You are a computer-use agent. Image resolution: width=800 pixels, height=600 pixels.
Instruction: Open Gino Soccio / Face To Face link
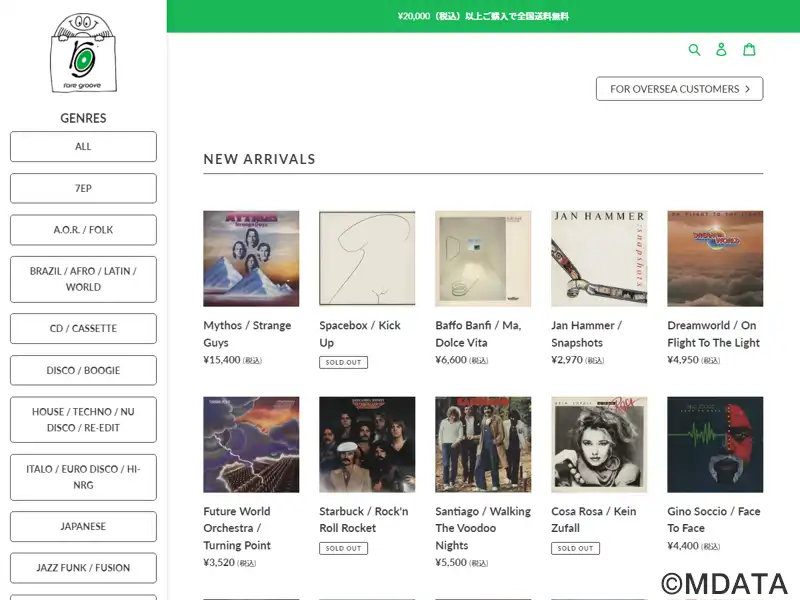tap(713, 519)
